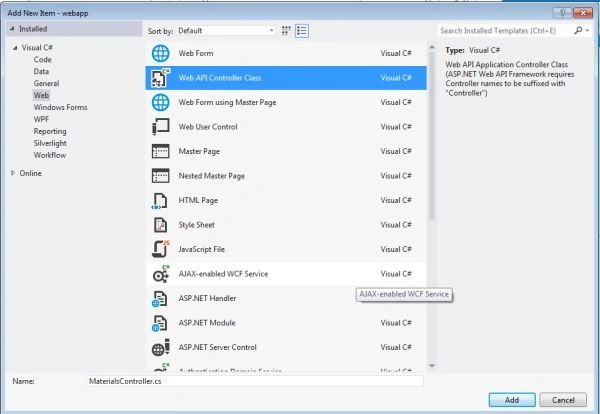The width and height of the screenshot is (600, 414).
Task: Select the Web API Controller Class label
Action: pos(220,78)
